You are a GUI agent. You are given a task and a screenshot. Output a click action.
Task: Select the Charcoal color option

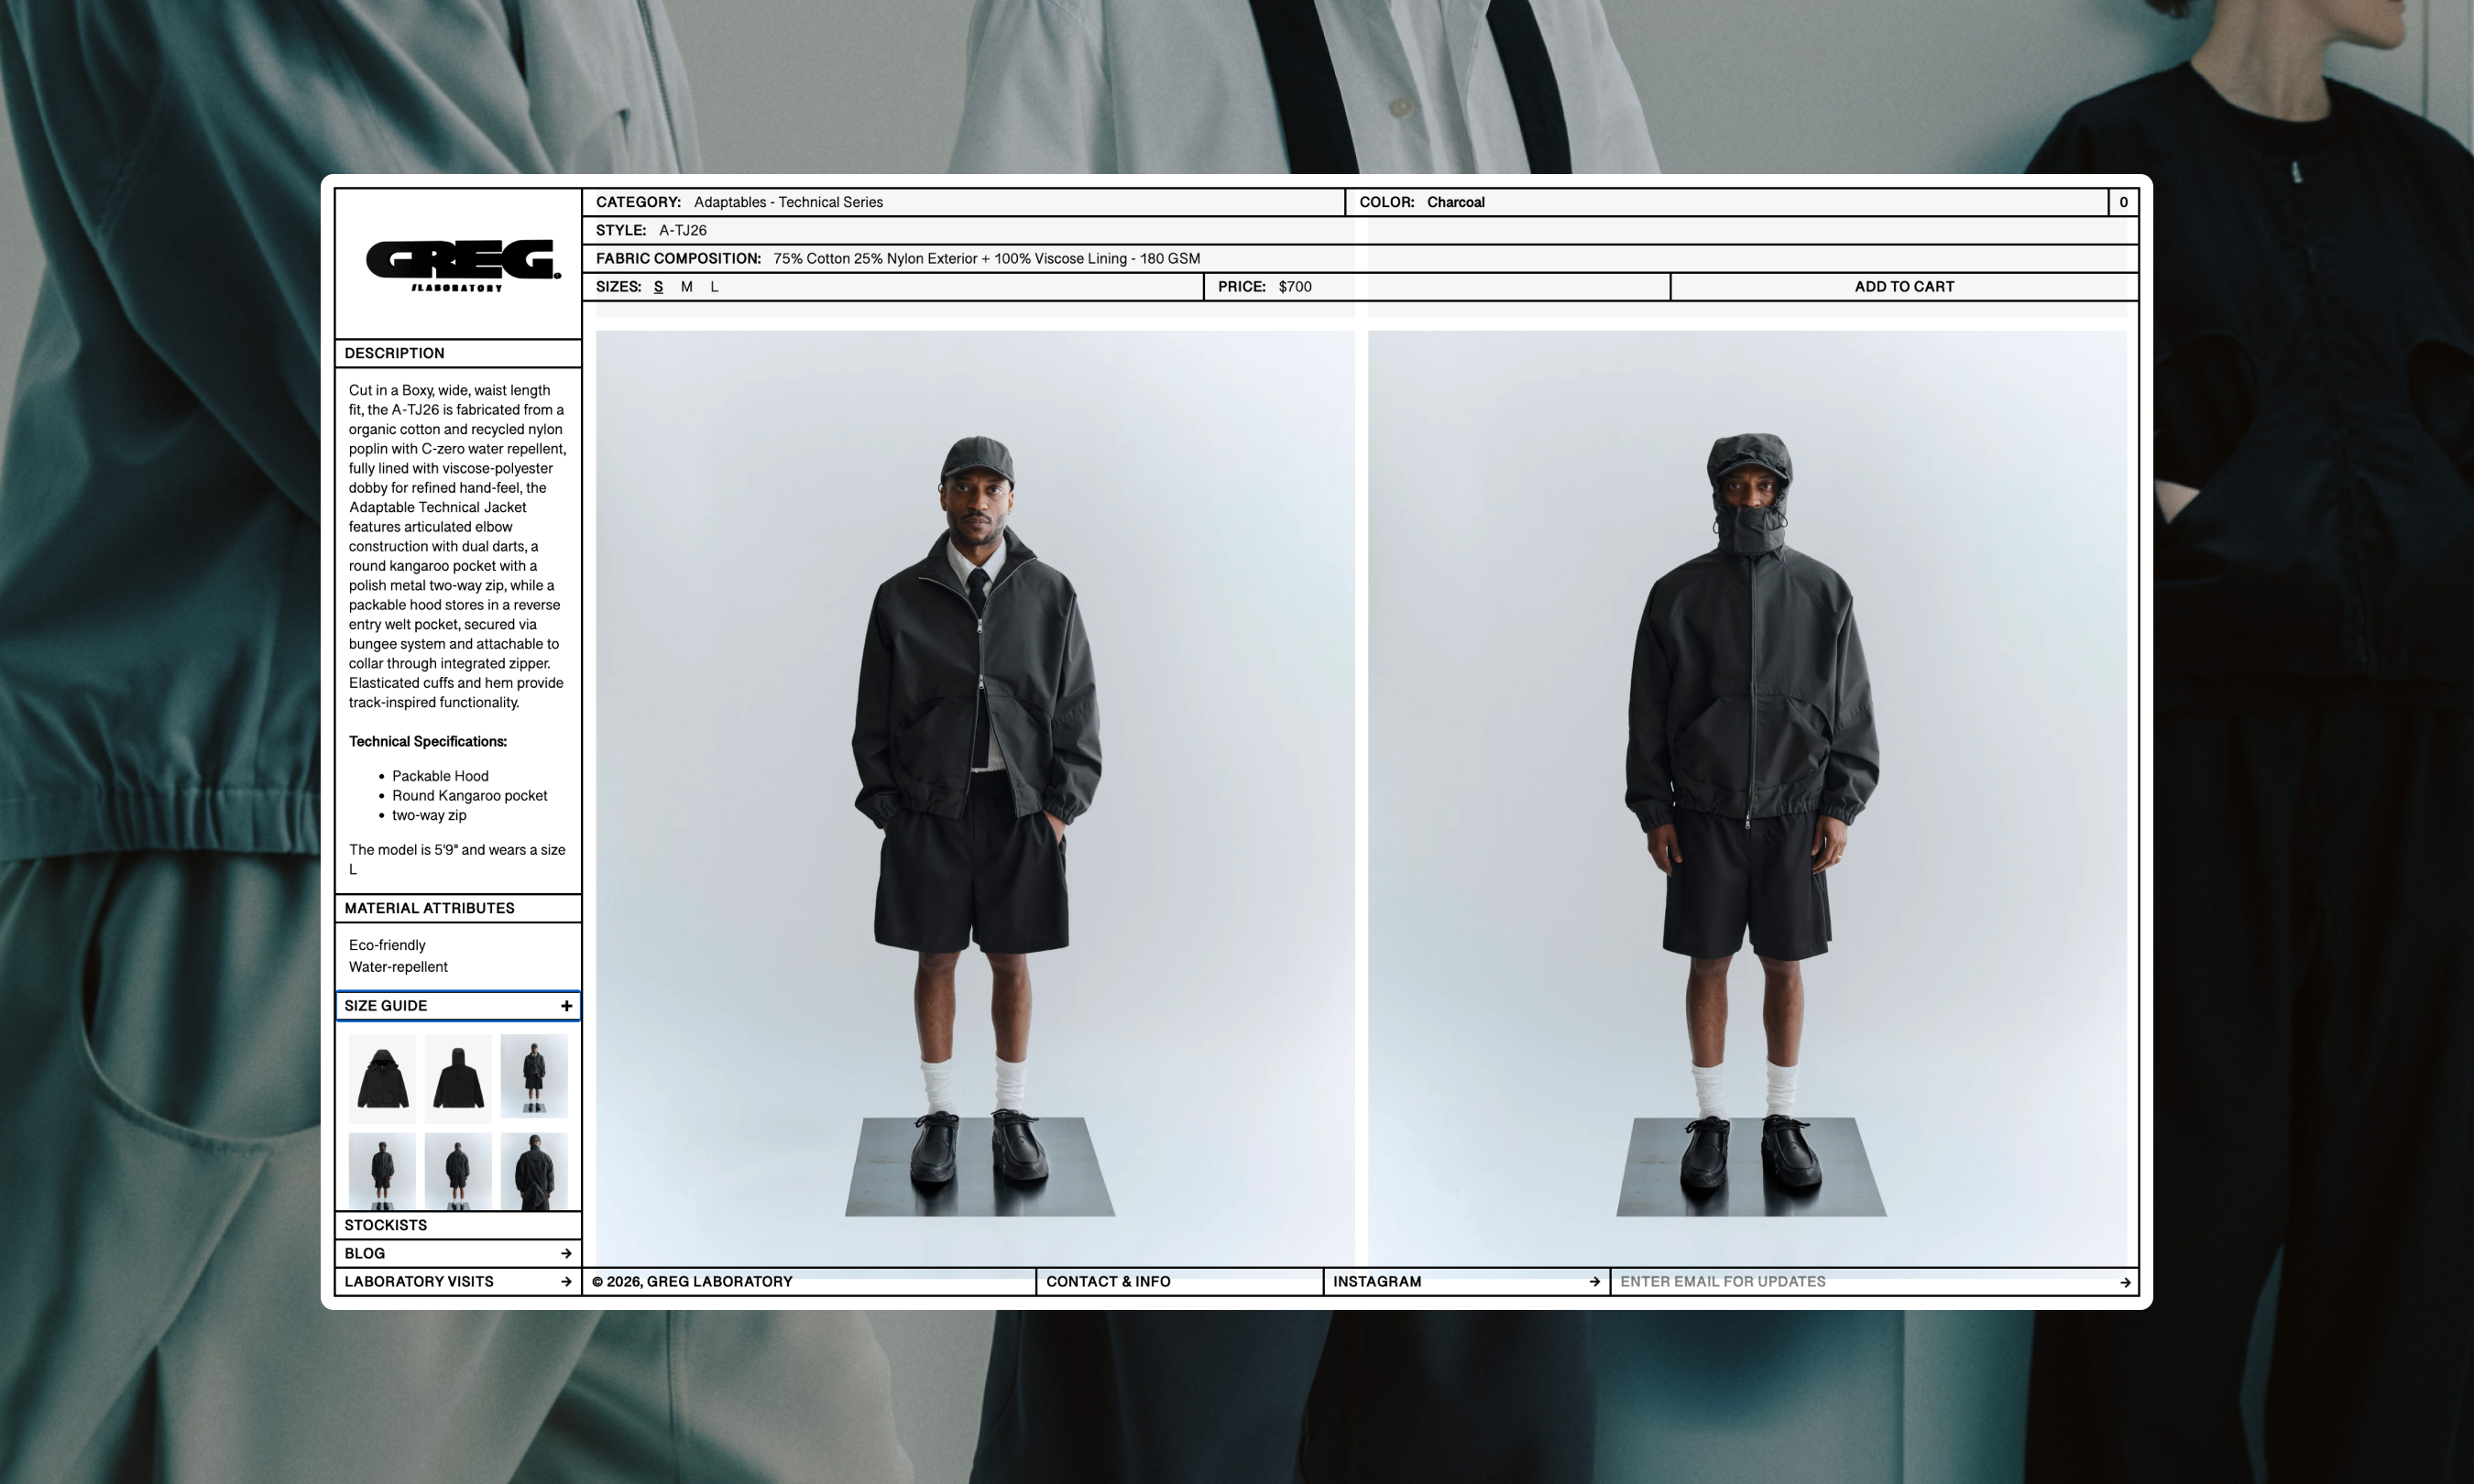pos(1455,202)
